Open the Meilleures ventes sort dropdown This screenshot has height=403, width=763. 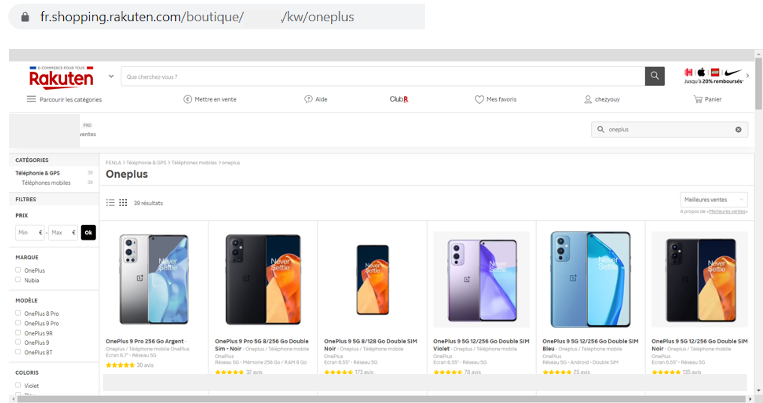pos(713,200)
